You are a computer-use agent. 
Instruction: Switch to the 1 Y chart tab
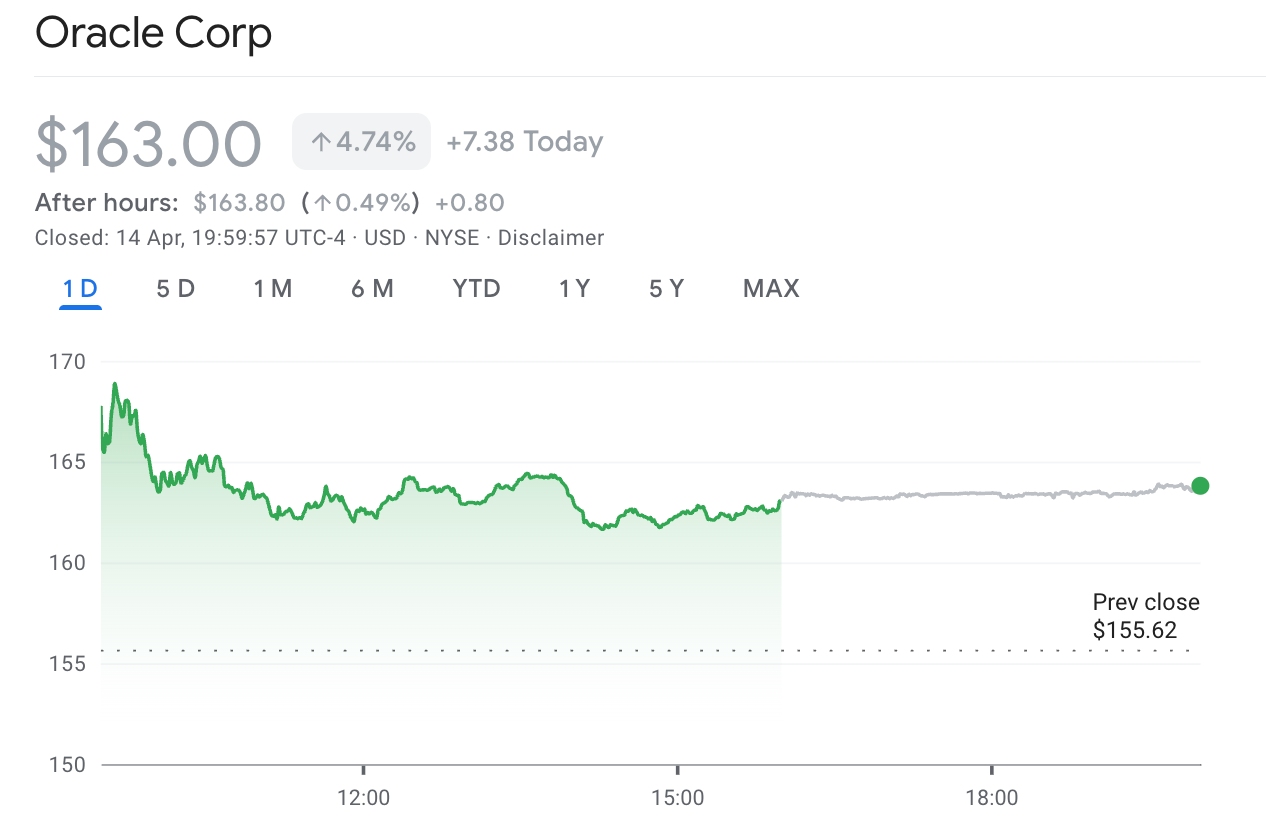coord(574,289)
